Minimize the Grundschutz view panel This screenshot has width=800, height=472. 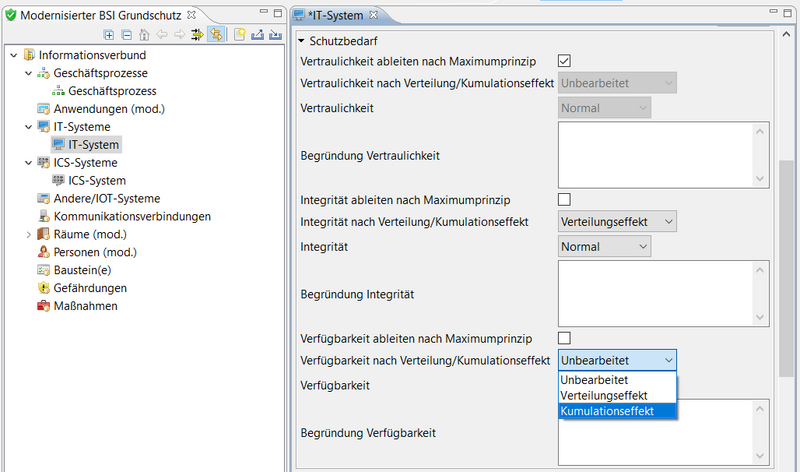pos(264,12)
